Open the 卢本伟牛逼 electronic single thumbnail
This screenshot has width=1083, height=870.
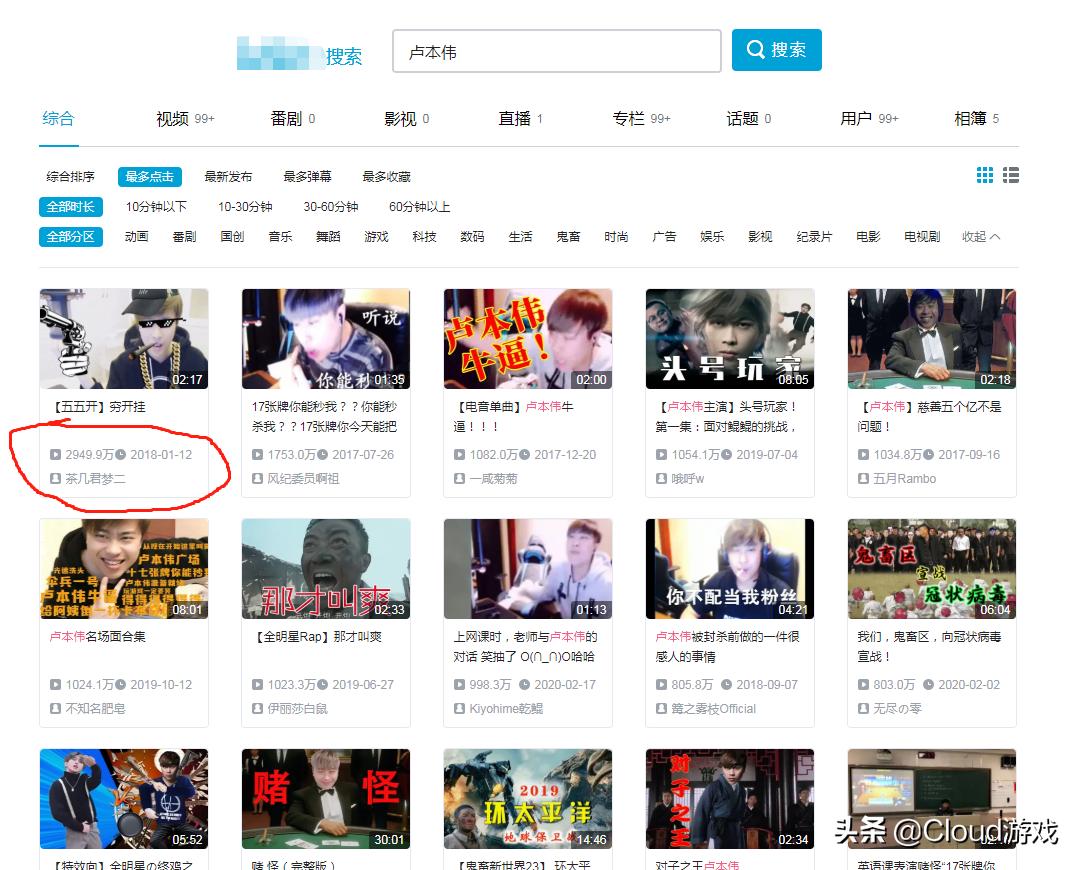[x=528, y=339]
